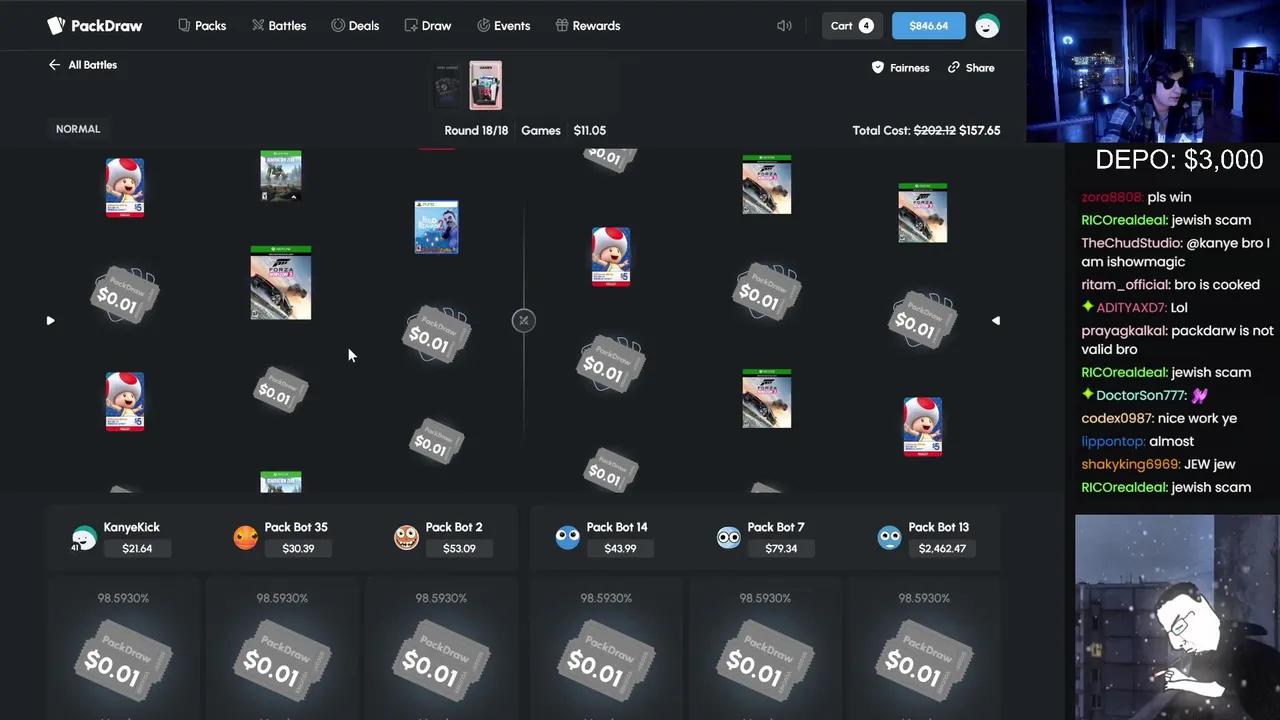Go to Battles in the navigation
The height and width of the screenshot is (720, 1280).
[x=279, y=26]
